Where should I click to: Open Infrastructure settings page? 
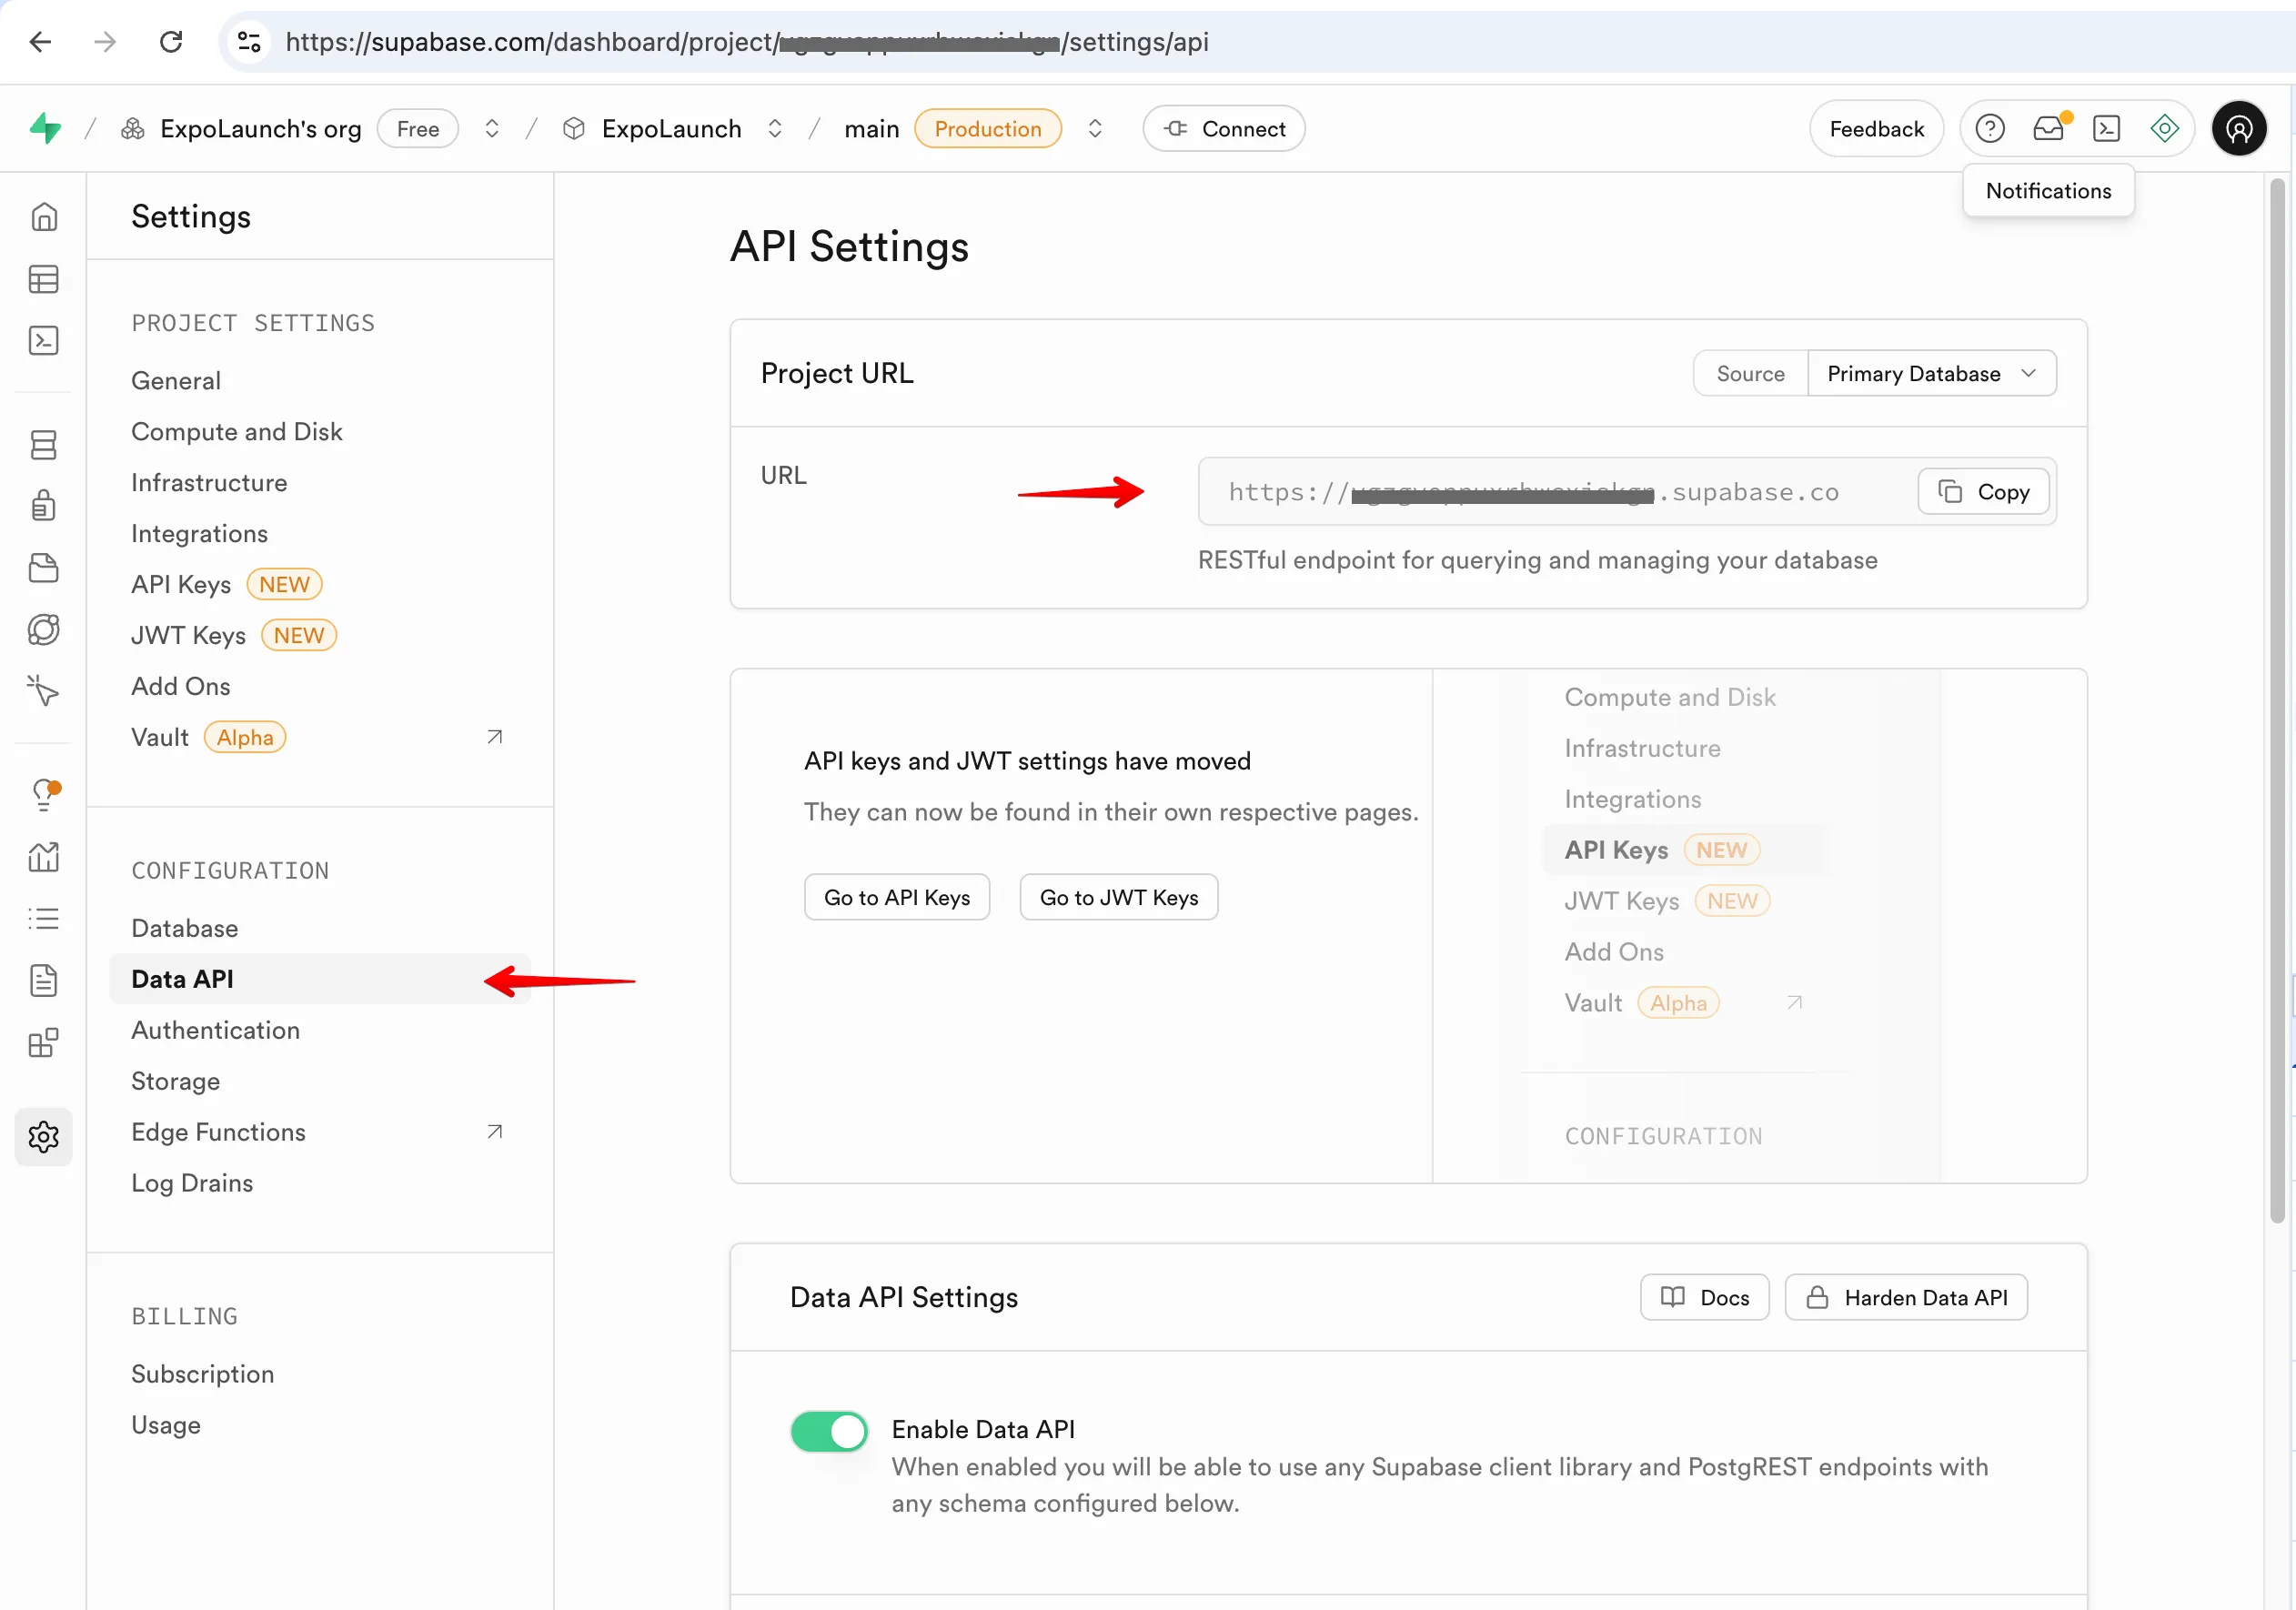pos(209,483)
